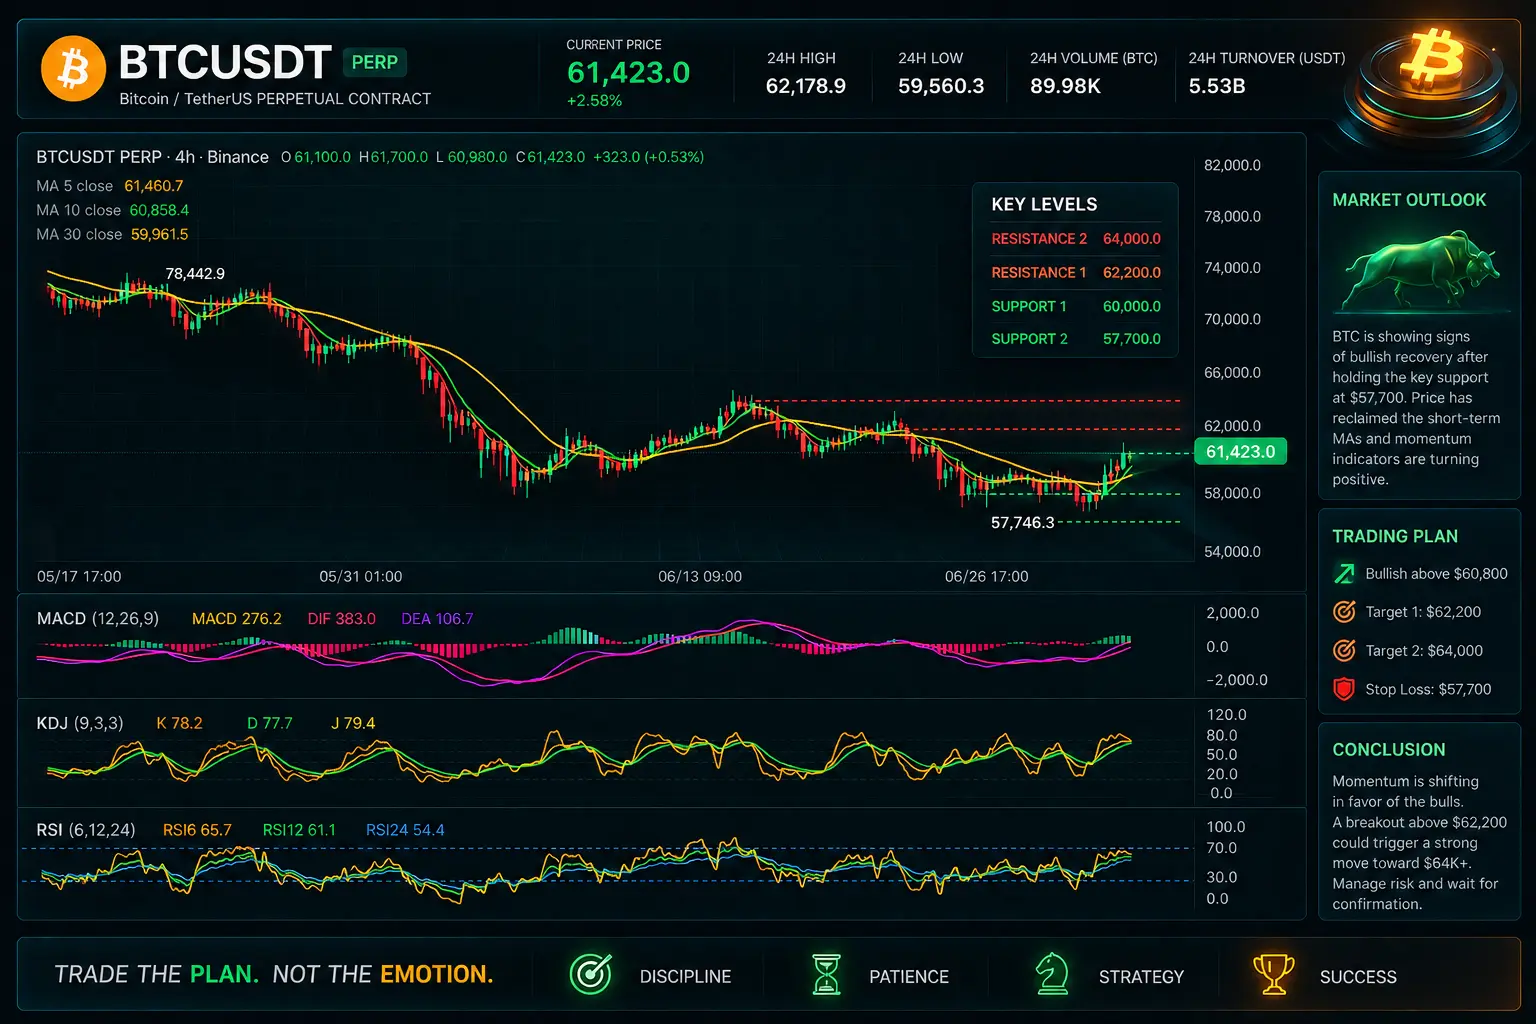Click the SUCCESS label in the footer
The height and width of the screenshot is (1024, 1536).
(x=1358, y=977)
